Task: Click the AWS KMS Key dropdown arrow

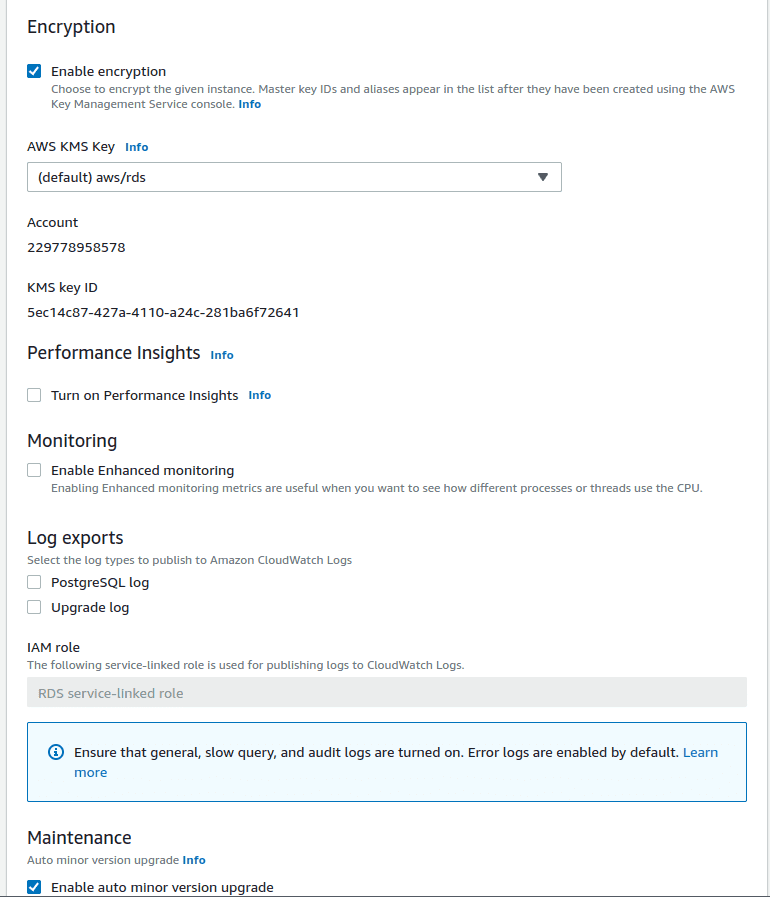Action: pyautogui.click(x=543, y=177)
